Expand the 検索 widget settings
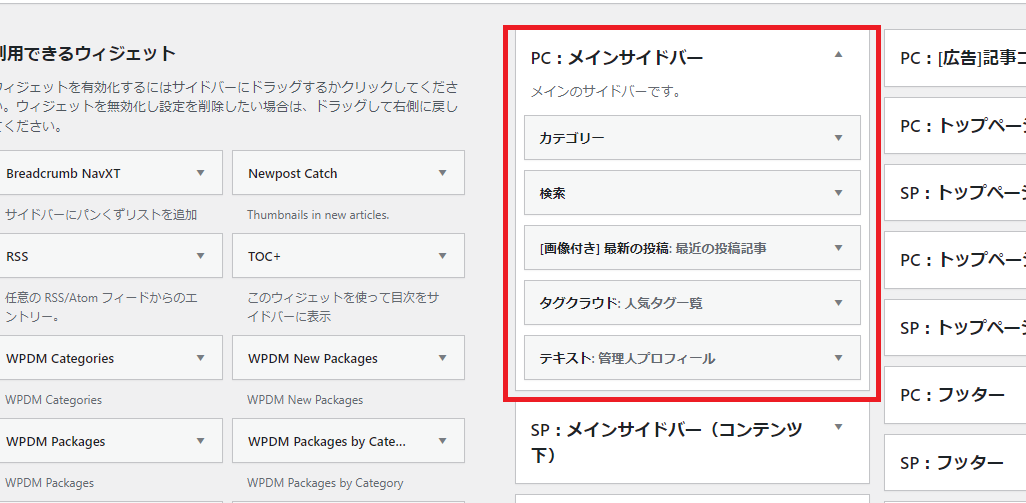Image resolution: width=1026 pixels, height=503 pixels. 838,193
